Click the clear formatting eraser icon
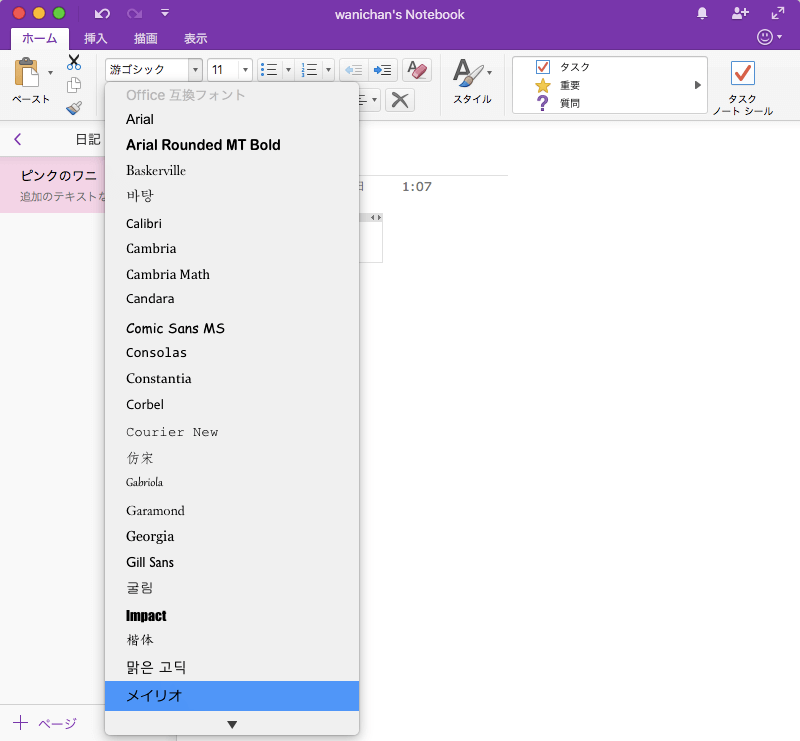800x741 pixels. [x=416, y=70]
